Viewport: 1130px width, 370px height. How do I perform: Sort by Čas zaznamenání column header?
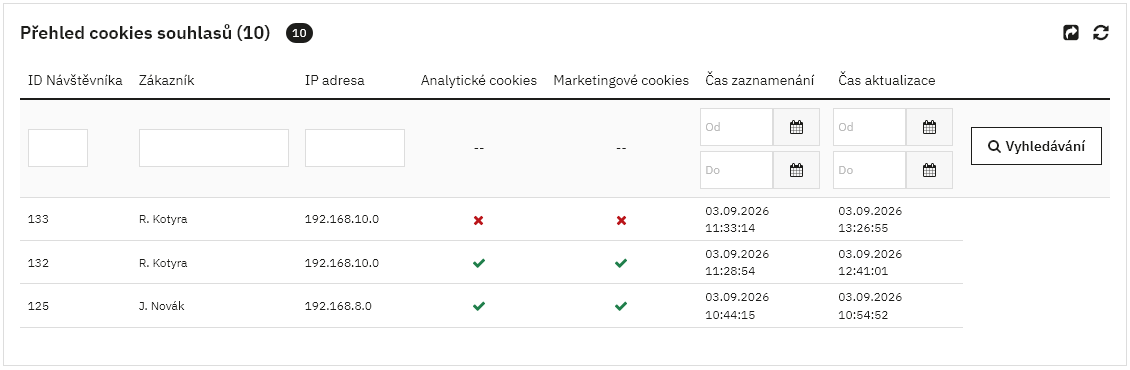(x=760, y=80)
